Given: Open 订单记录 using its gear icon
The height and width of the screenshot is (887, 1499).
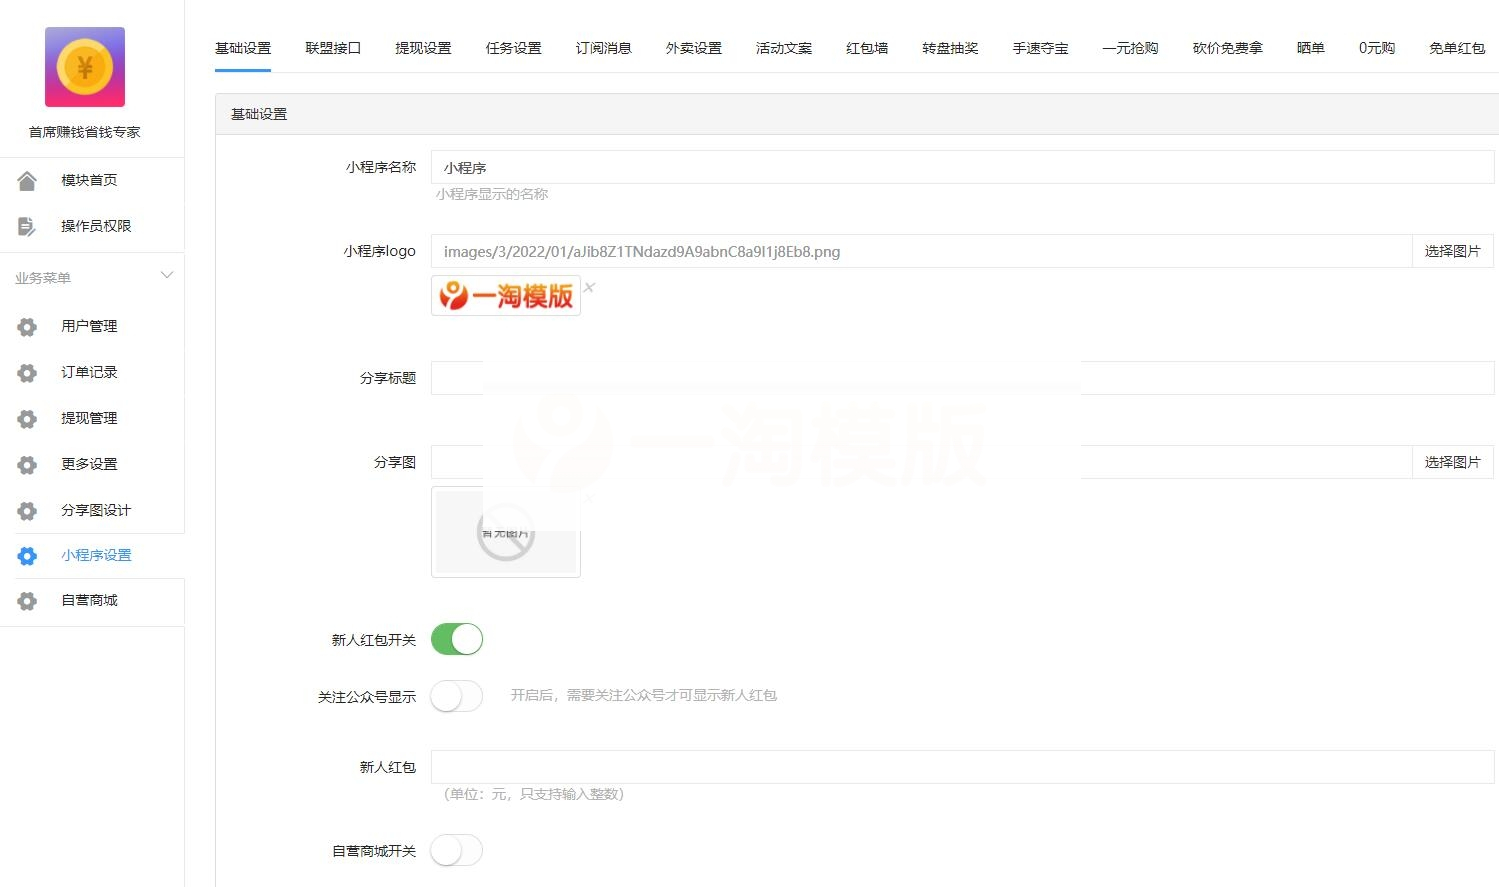Looking at the screenshot, I should click(x=27, y=372).
